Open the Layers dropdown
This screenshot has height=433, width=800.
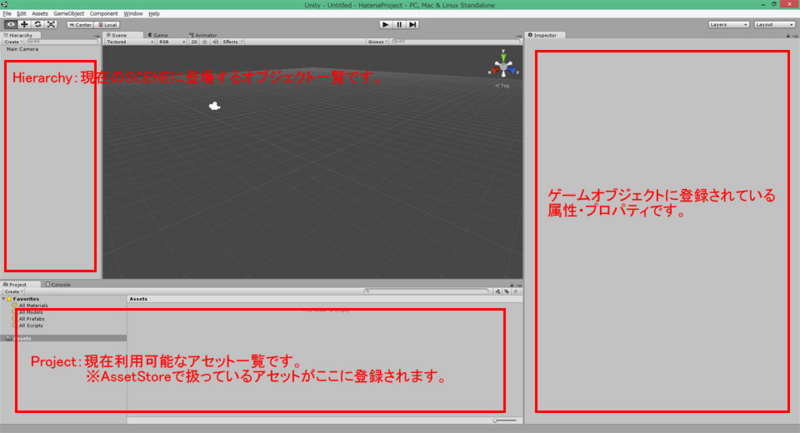(728, 24)
